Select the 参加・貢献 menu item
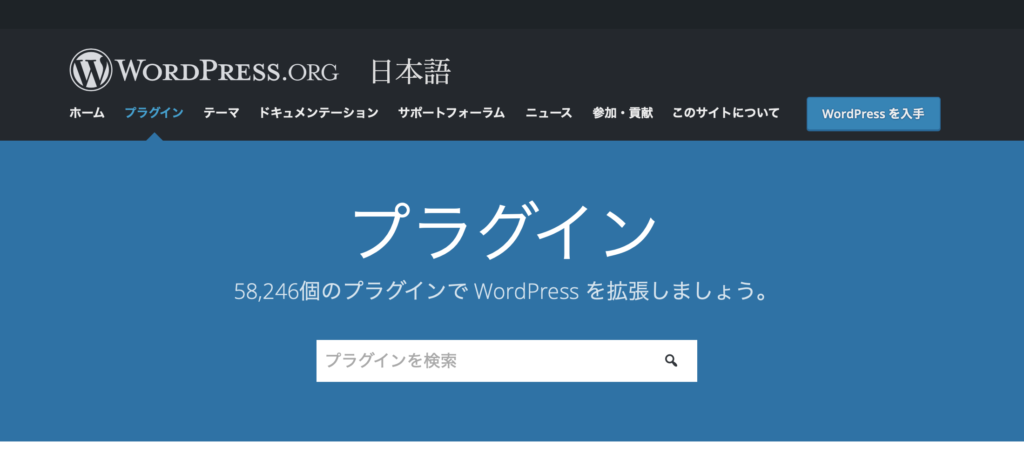 (622, 113)
